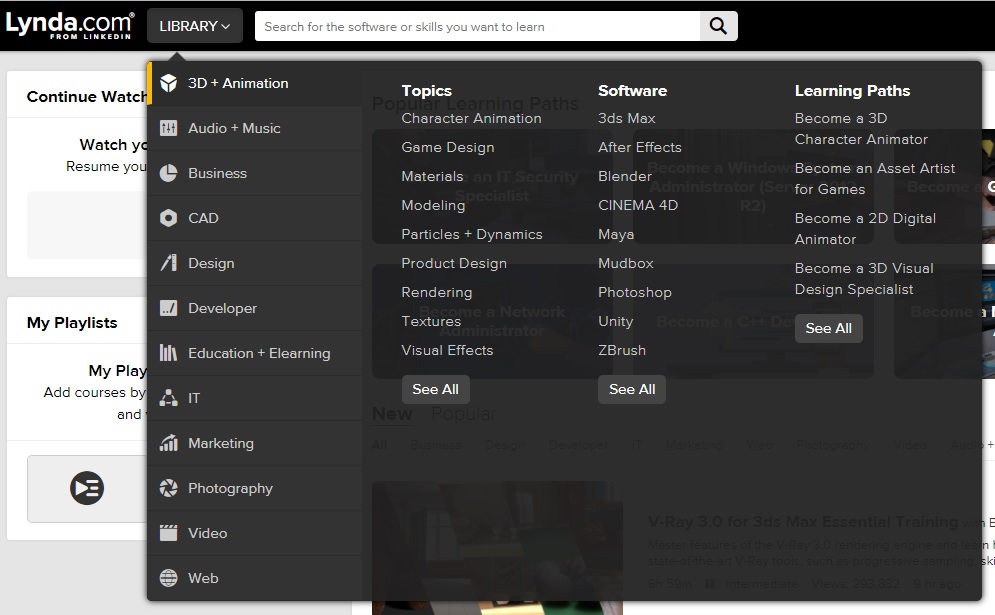Image resolution: width=995 pixels, height=615 pixels.
Task: Focus the course search input field
Action: 475,26
